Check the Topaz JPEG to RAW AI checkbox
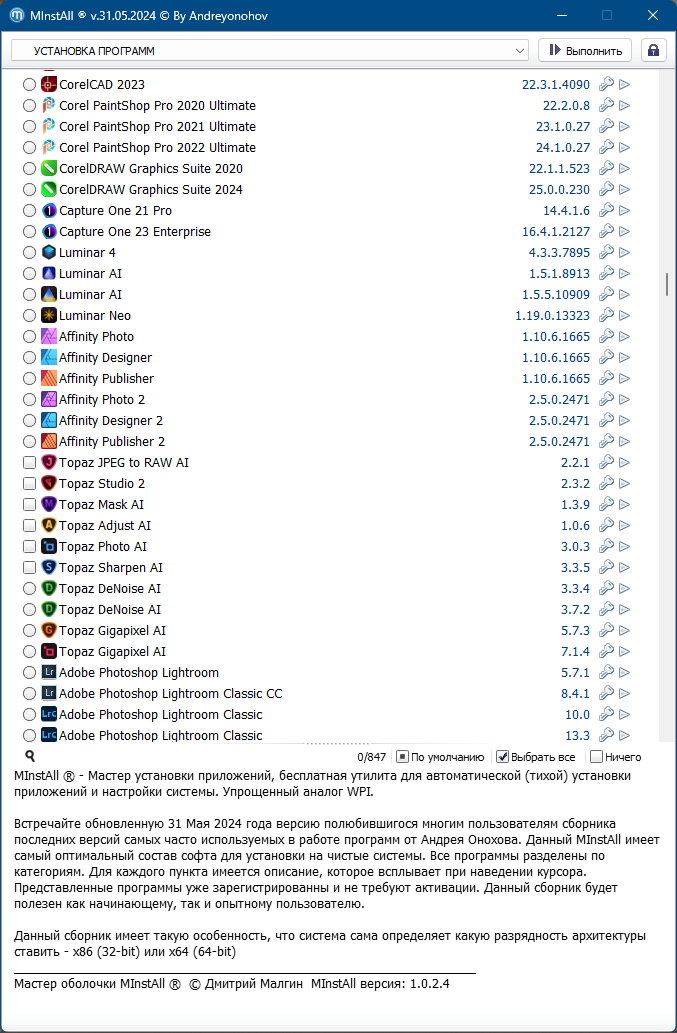 click(29, 462)
